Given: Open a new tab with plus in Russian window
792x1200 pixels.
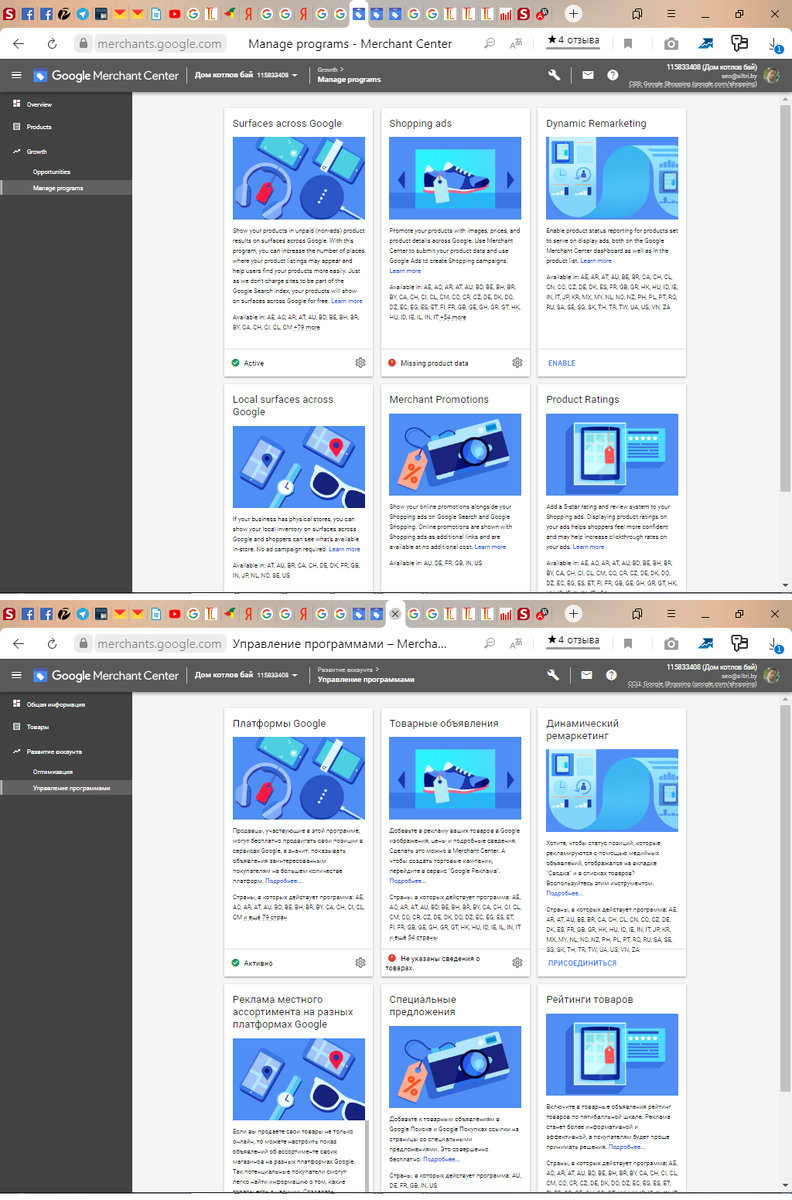Looking at the screenshot, I should [x=573, y=614].
